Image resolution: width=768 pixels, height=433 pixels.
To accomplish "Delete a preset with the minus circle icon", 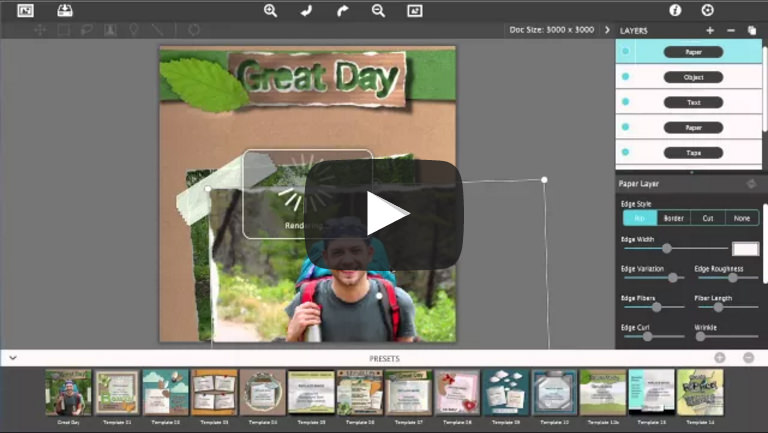I will click(748, 358).
